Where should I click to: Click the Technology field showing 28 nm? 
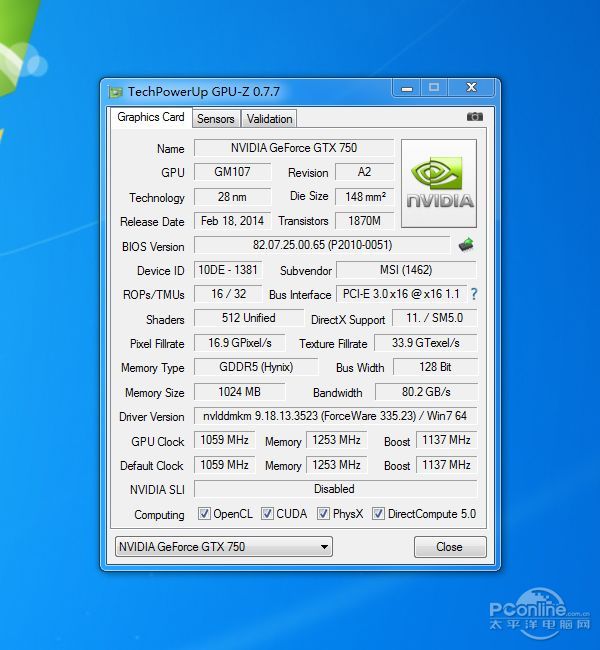point(232,197)
